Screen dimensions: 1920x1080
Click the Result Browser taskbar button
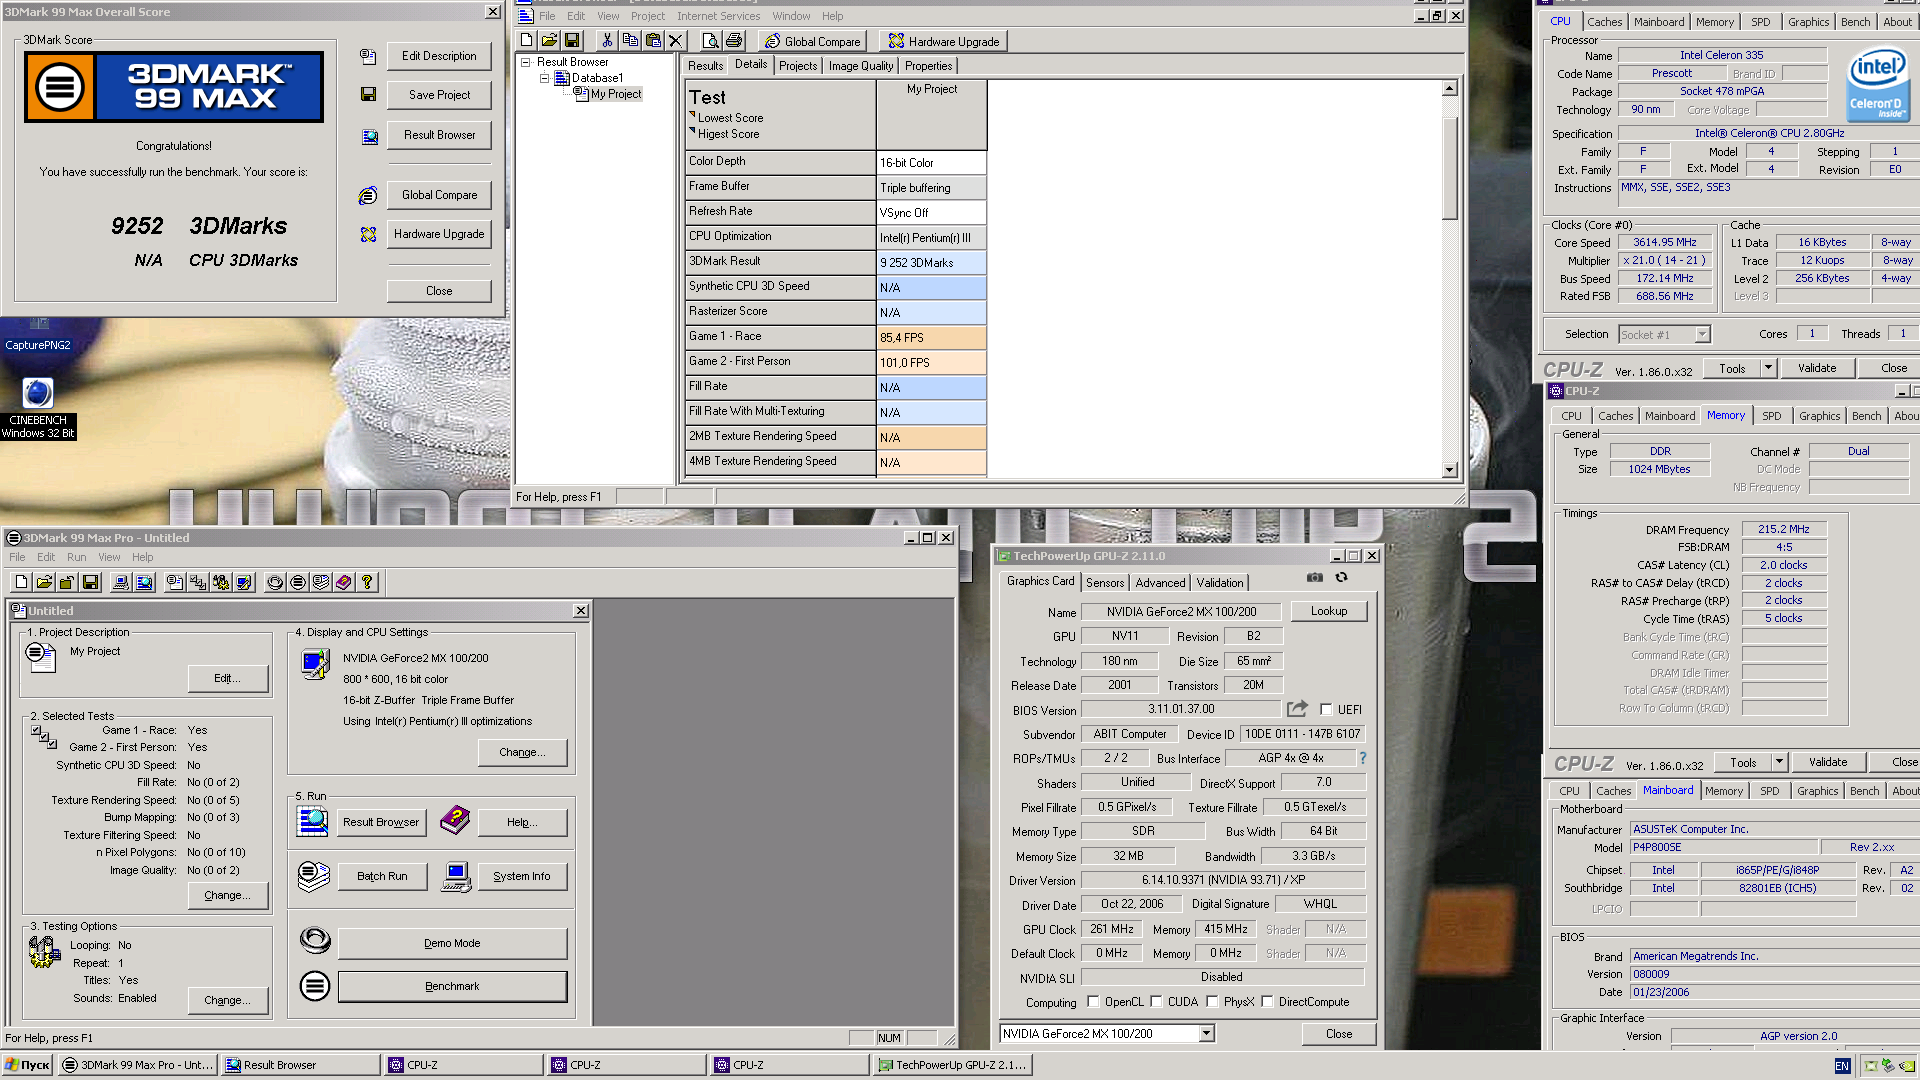pos(300,1065)
